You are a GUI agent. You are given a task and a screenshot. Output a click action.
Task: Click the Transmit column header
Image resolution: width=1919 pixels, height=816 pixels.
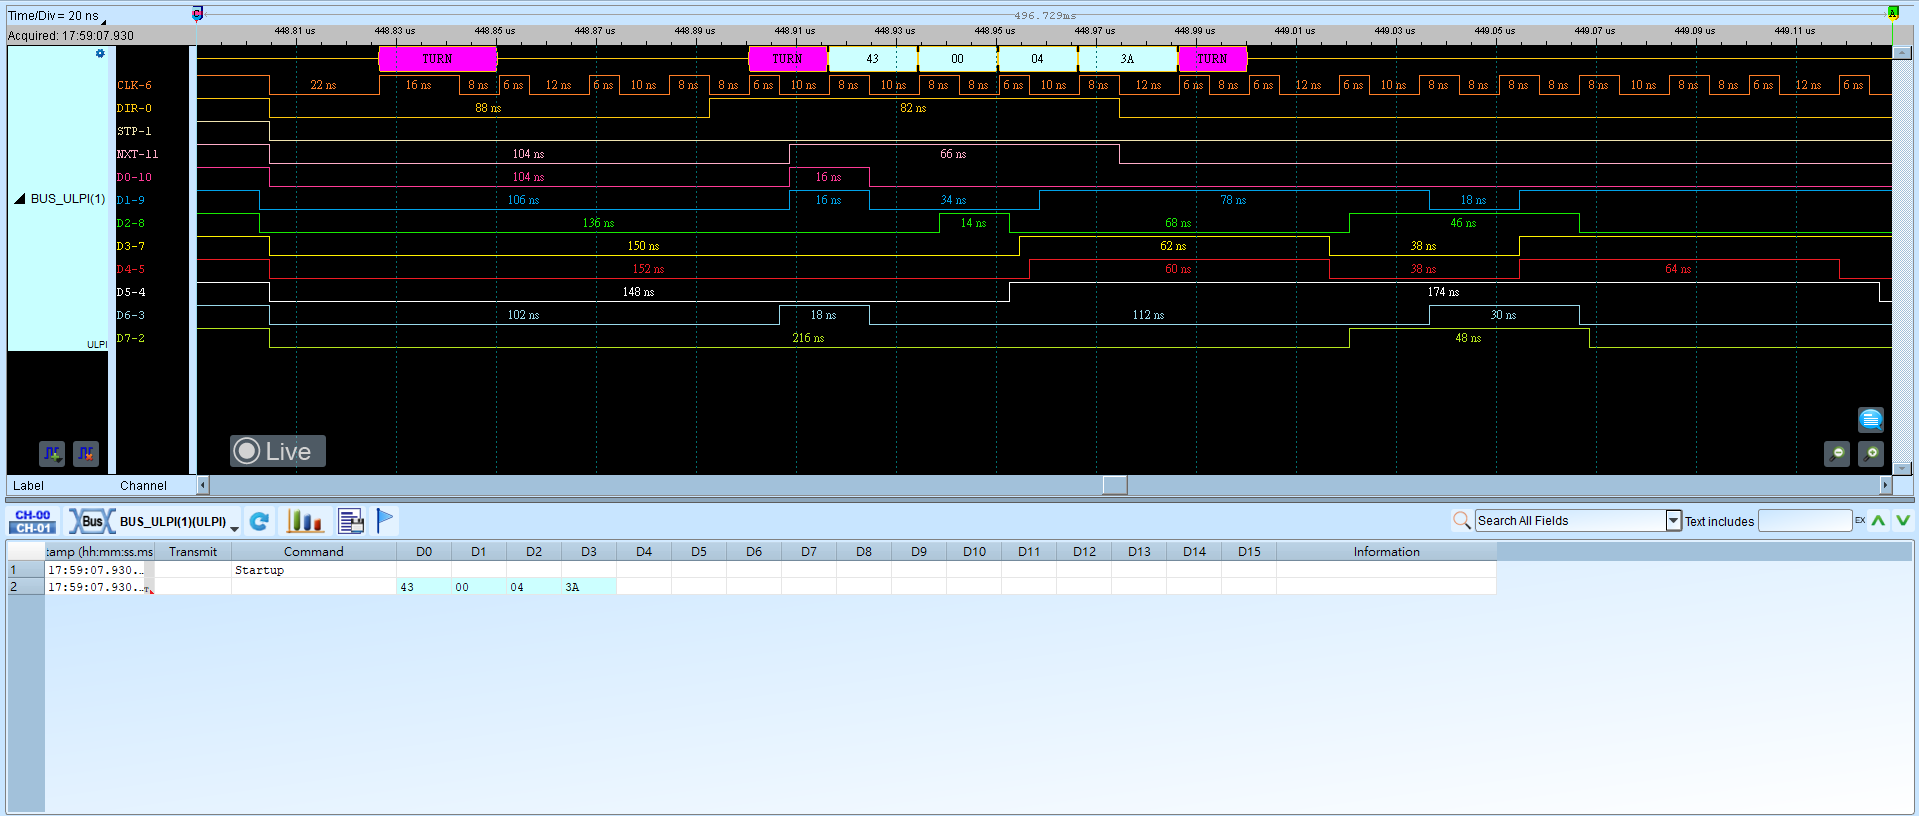(193, 552)
